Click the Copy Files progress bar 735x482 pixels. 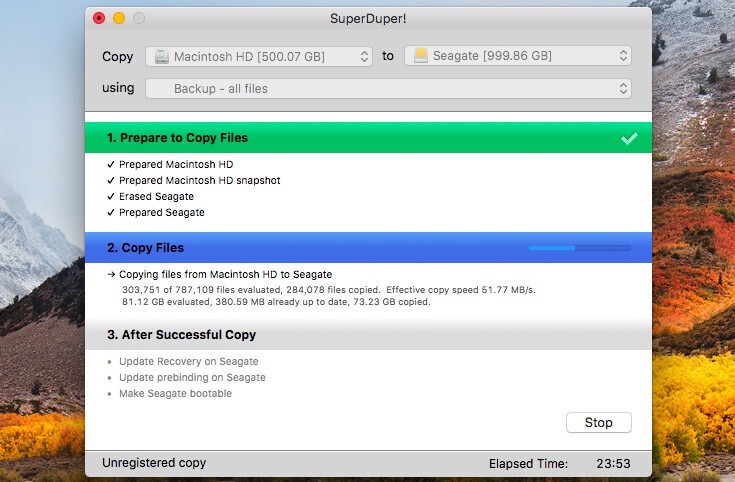pyautogui.click(x=579, y=248)
